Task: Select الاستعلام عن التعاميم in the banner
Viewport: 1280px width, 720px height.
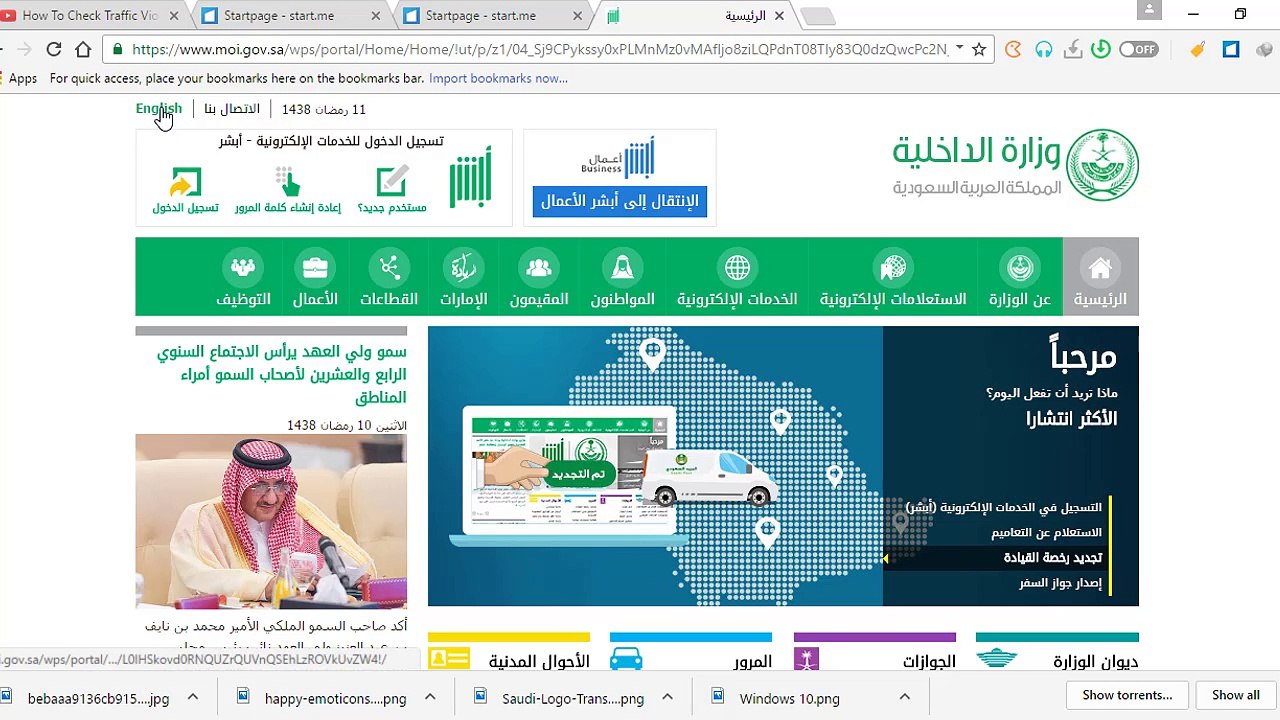Action: click(x=1046, y=532)
